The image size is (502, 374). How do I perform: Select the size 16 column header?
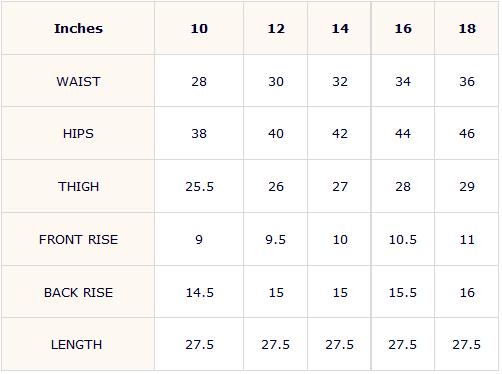tap(403, 28)
